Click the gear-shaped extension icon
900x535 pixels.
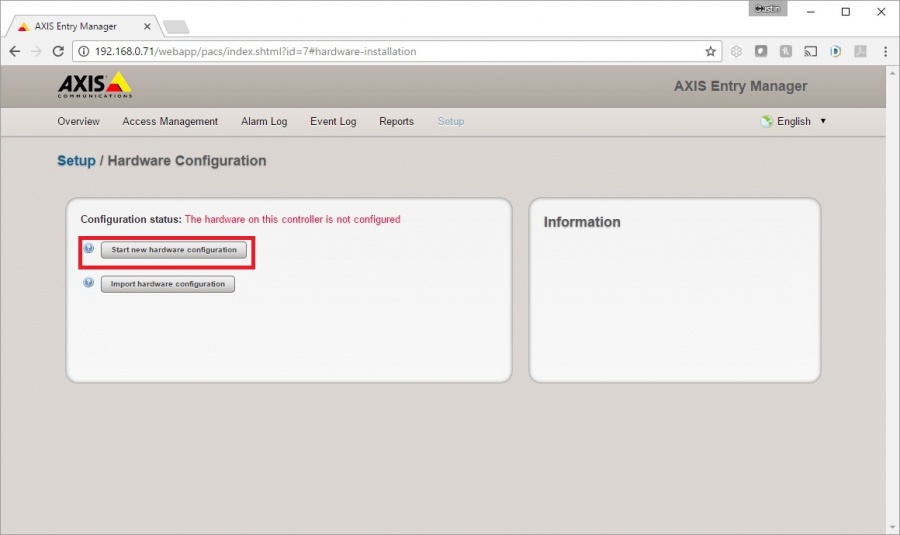pos(736,51)
